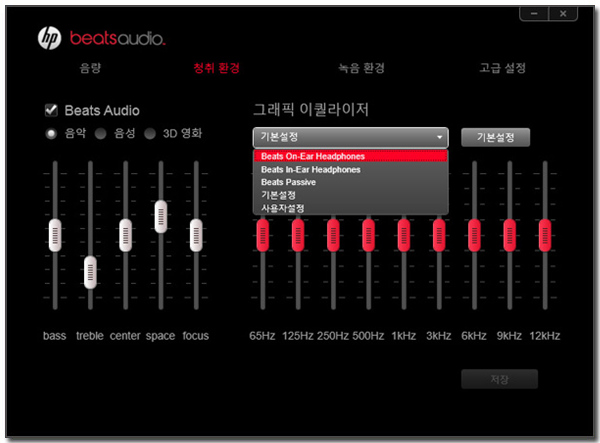Open the 고급 설정 tab

(502, 68)
